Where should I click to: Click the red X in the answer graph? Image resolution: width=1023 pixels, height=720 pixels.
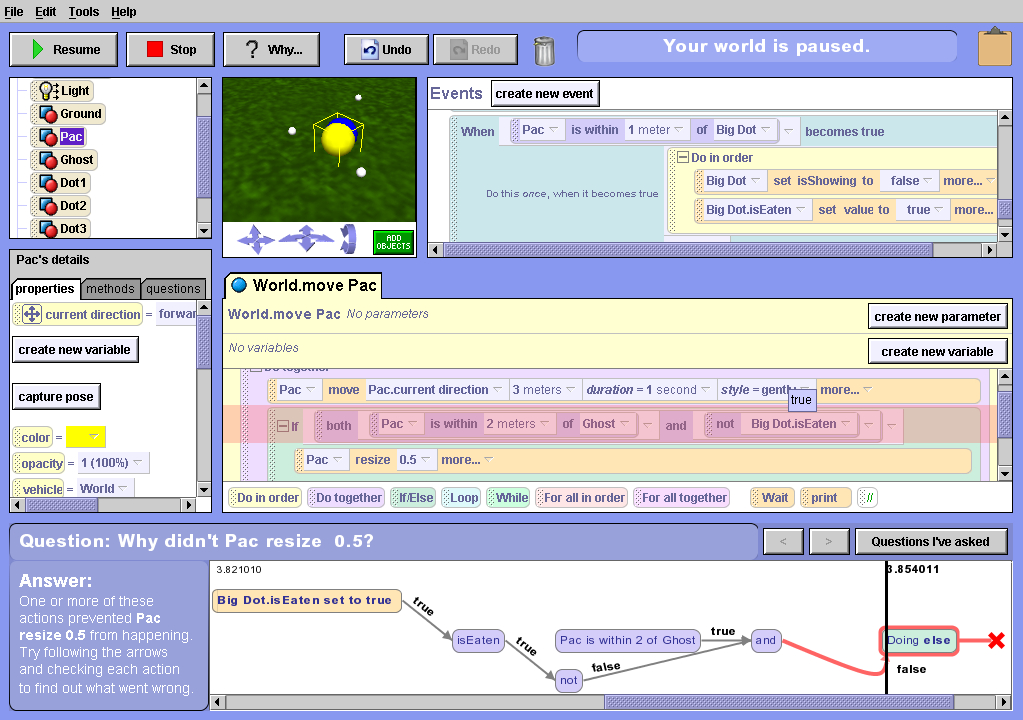point(996,640)
